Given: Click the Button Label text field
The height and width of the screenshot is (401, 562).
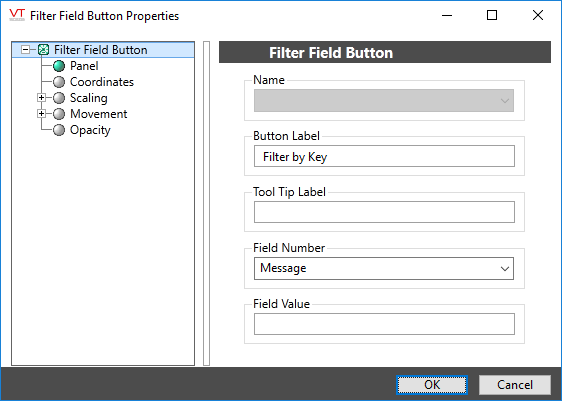Looking at the screenshot, I should point(384,156).
